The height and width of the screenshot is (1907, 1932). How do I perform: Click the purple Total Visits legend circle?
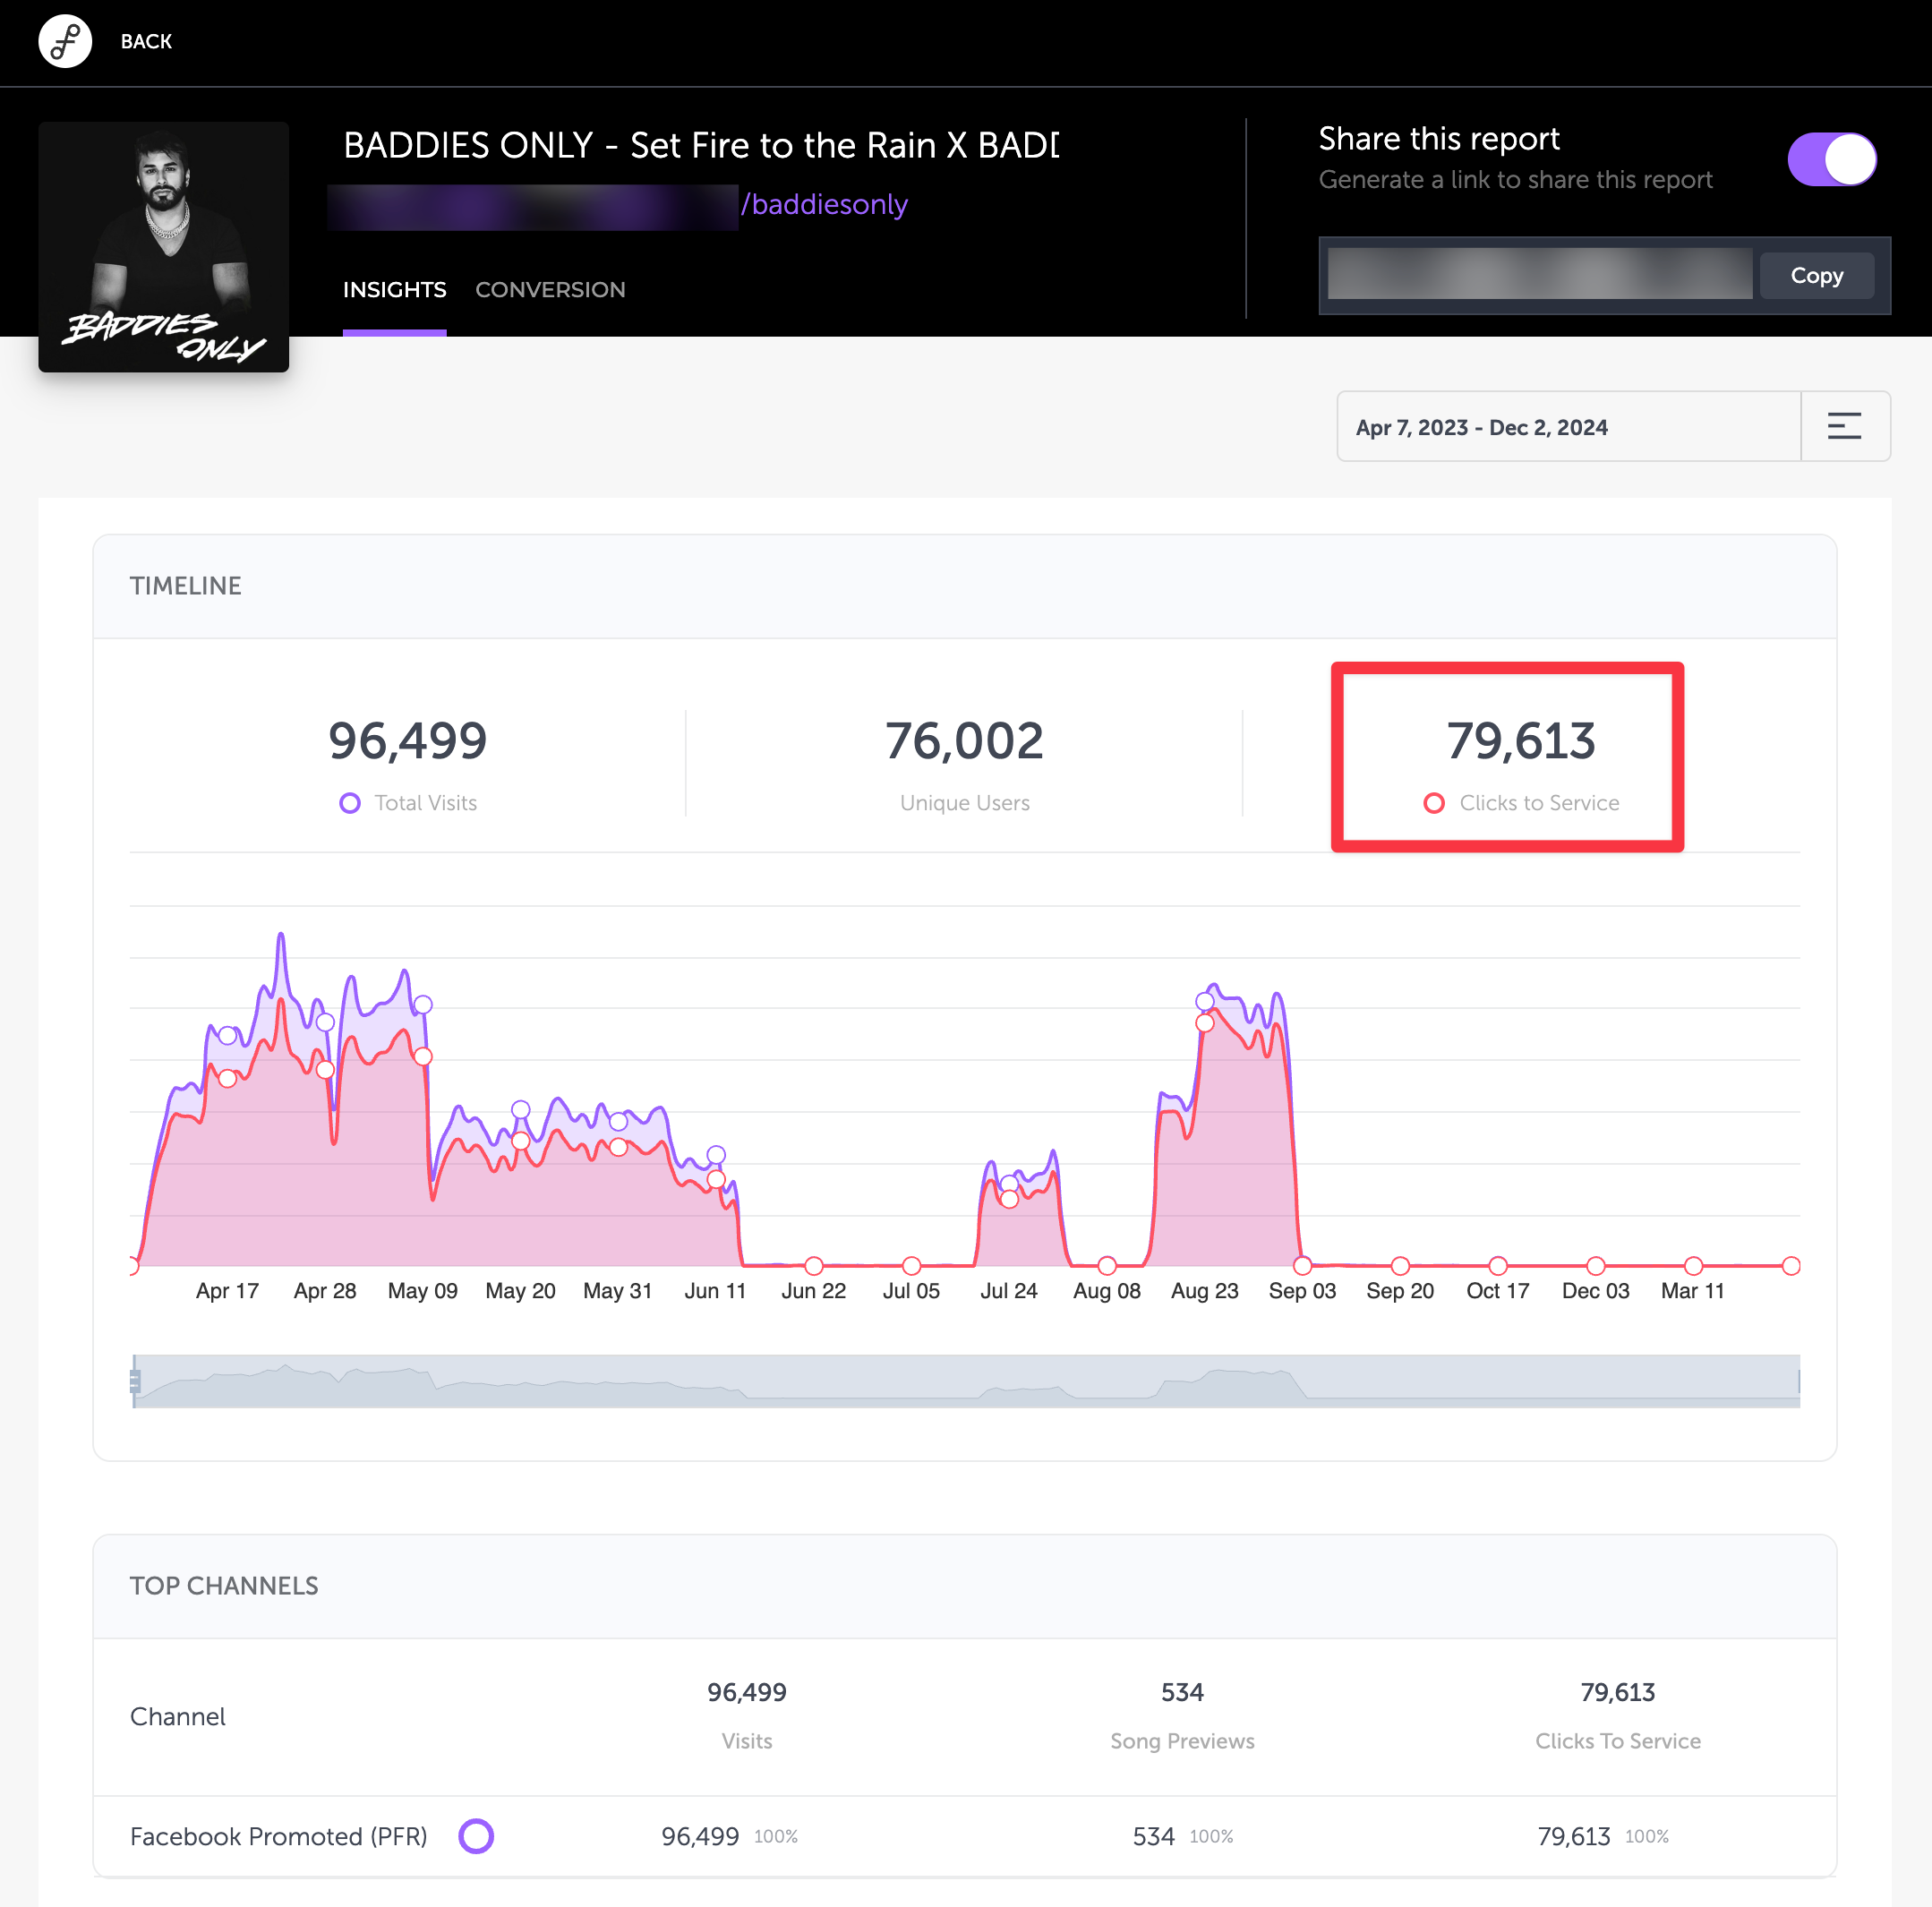(x=349, y=803)
